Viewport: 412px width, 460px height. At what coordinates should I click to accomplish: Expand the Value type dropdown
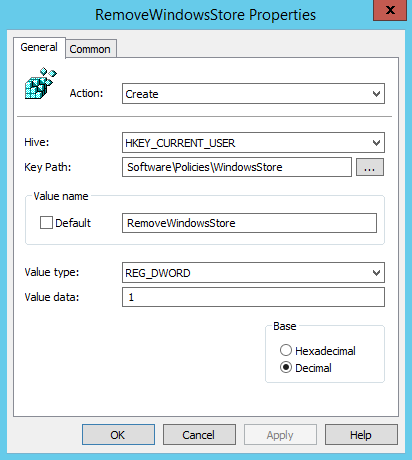(253, 273)
